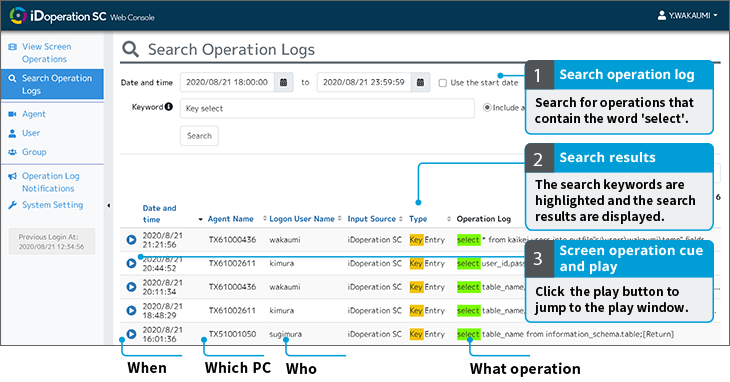Screen dimensions: 730x382
Task: Open View Screen Operations menu item
Action: tap(47, 53)
